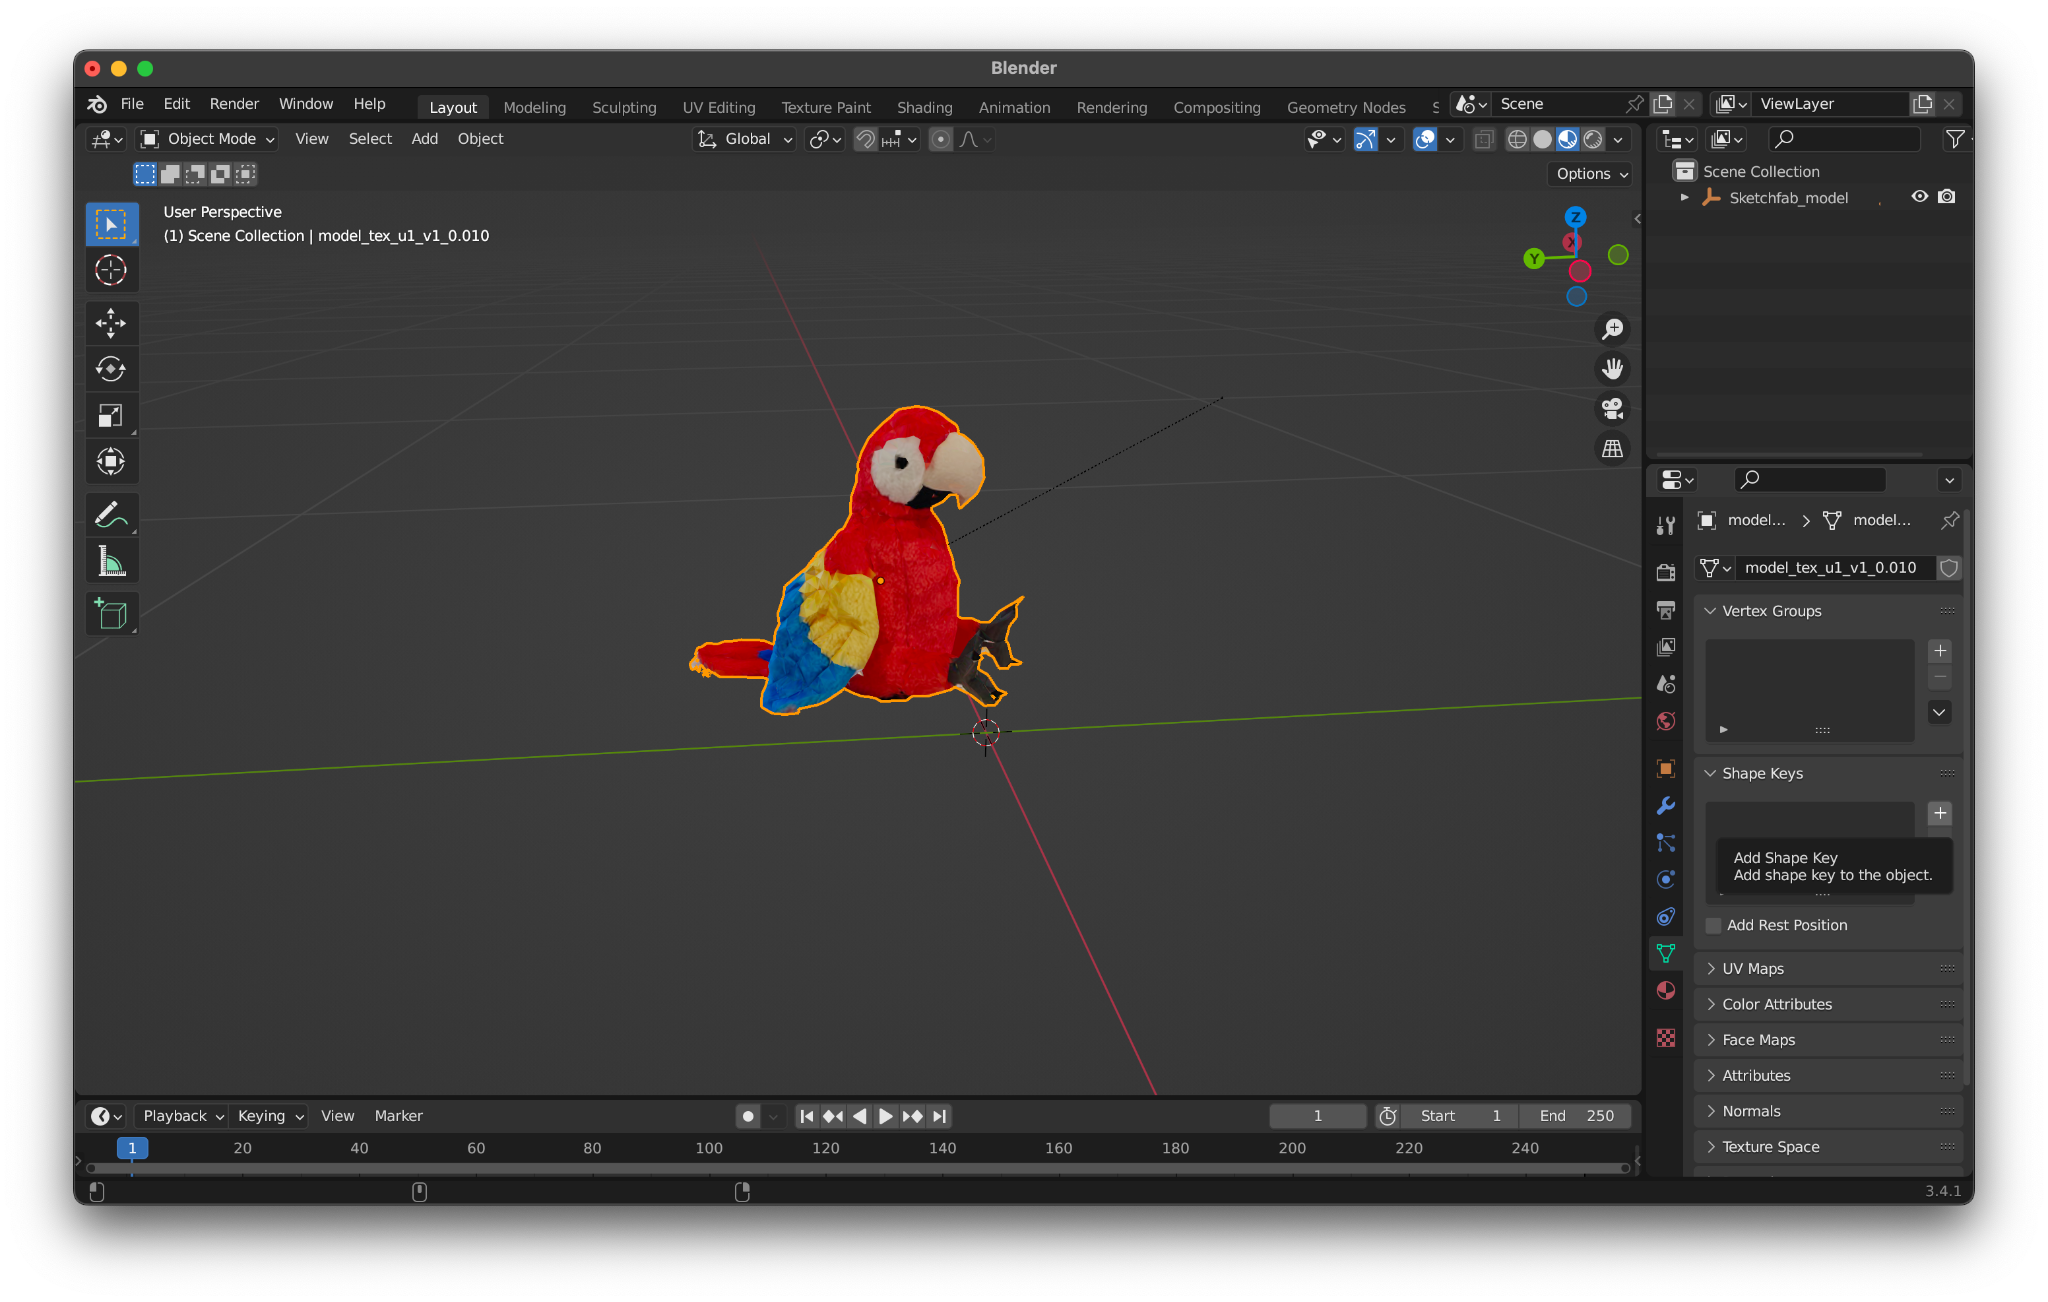Switch to the UV Editing workspace tab
The height and width of the screenshot is (1302, 2048).
tap(719, 107)
